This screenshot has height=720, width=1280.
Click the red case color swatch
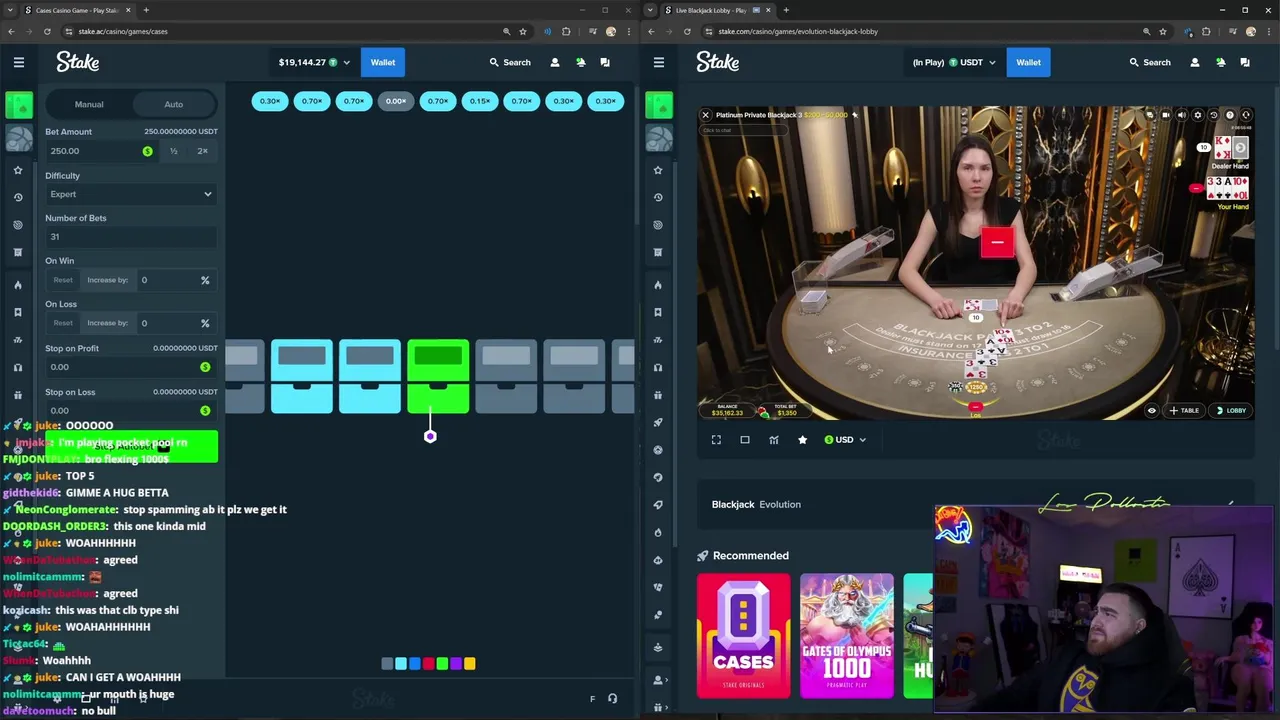tap(428, 663)
